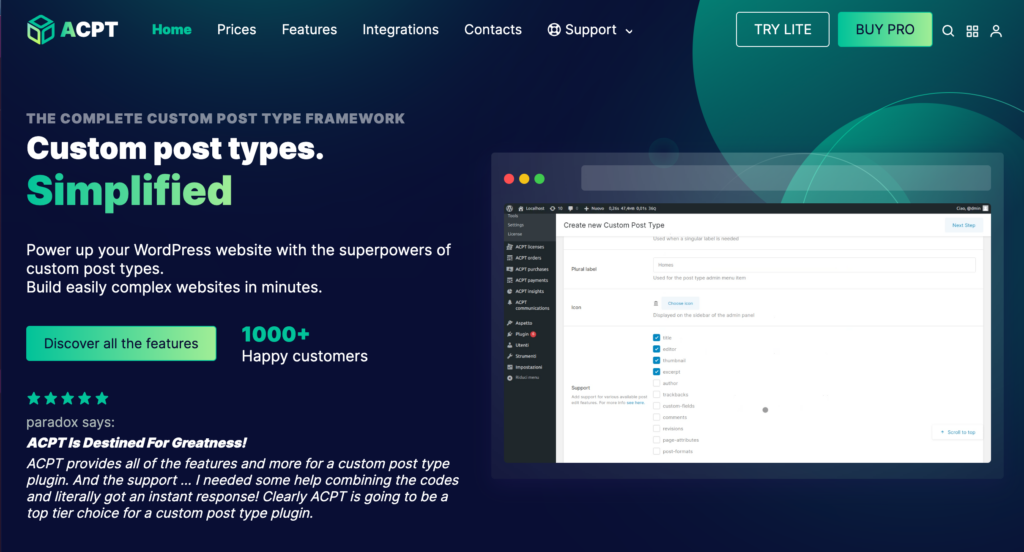Click the WordPress logo in admin bar

click(511, 208)
